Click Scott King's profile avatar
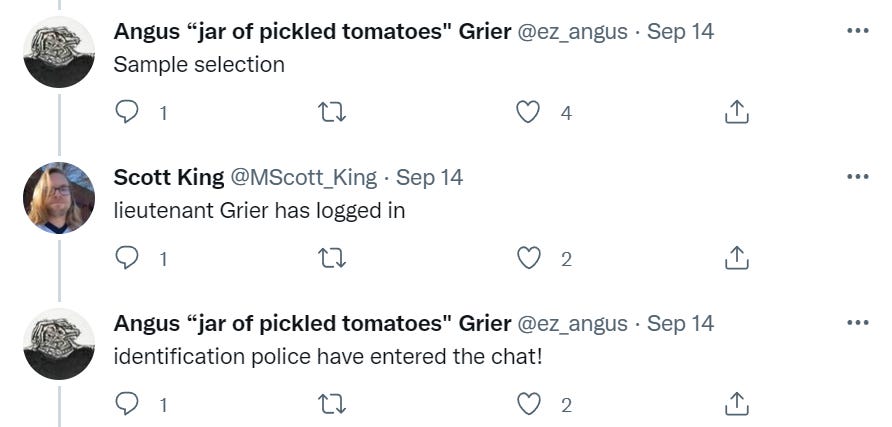 pyautogui.click(x=59, y=198)
